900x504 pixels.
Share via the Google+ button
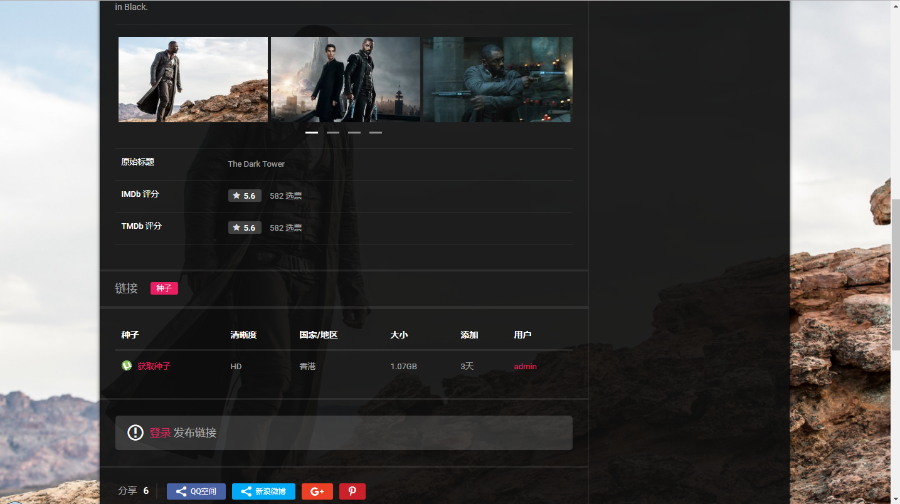point(317,491)
